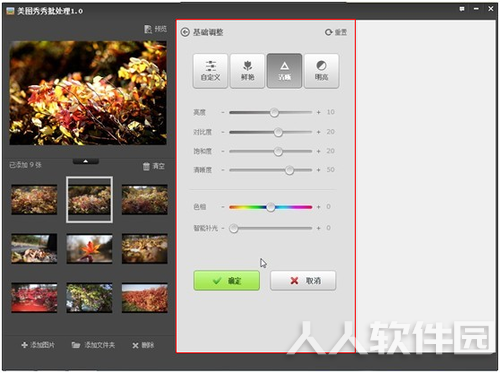Click the plus button of 对比度 slider
Screen dimensions: 500x373
click(x=319, y=132)
